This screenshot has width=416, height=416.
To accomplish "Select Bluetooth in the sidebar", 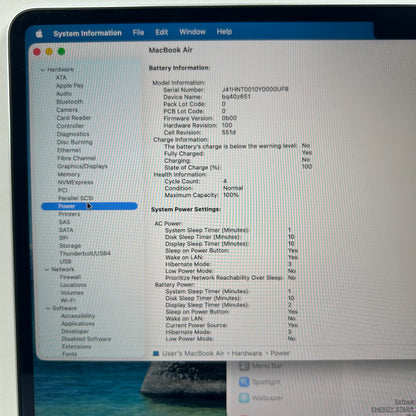I will (x=70, y=102).
